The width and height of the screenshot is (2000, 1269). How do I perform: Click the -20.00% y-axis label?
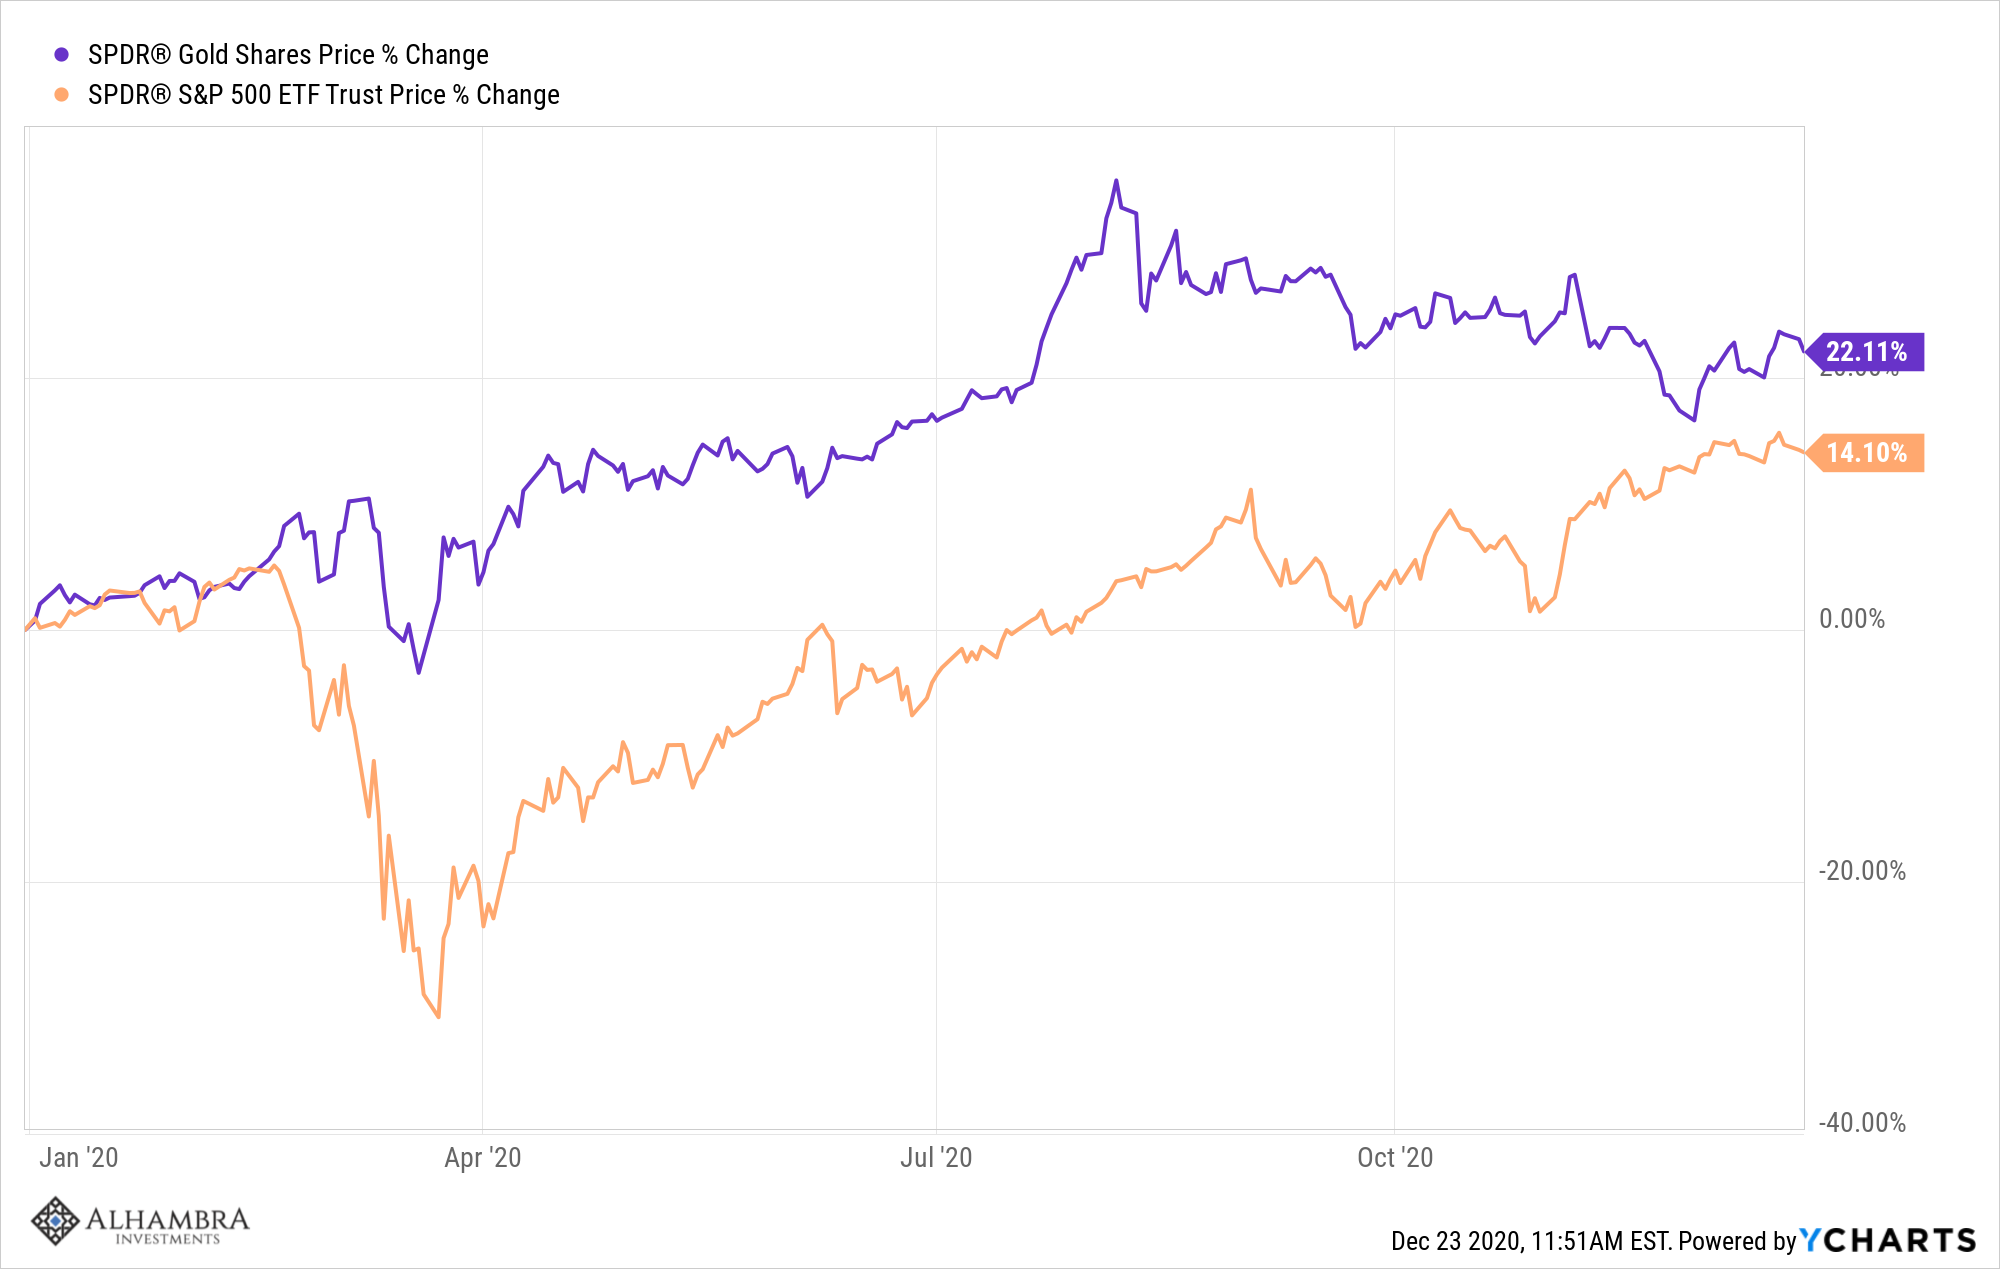pos(1862,871)
